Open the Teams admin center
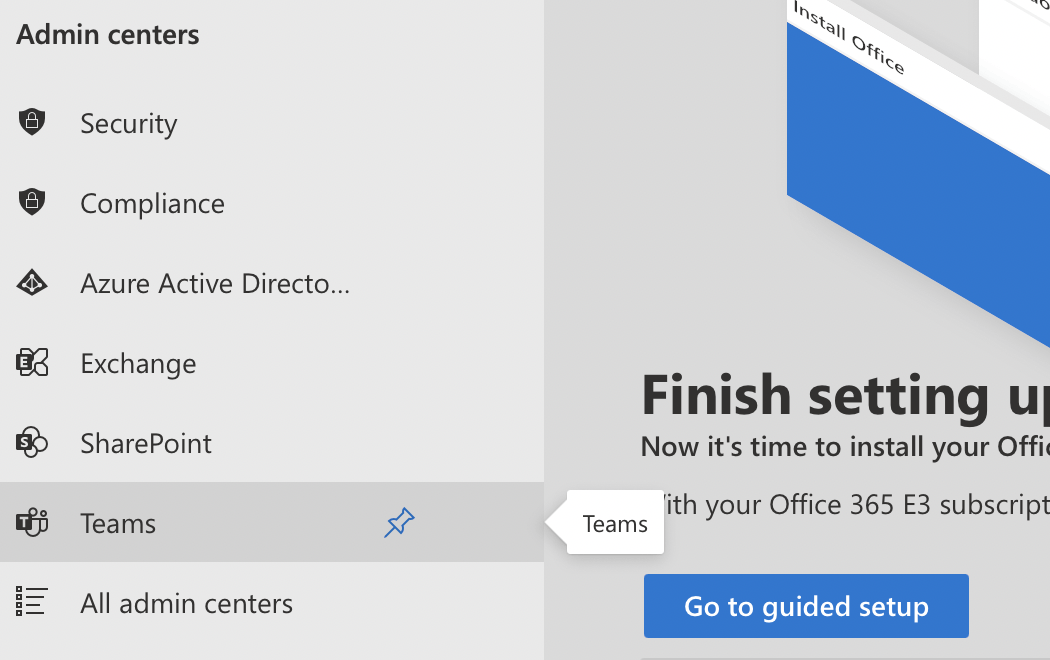 coord(118,524)
